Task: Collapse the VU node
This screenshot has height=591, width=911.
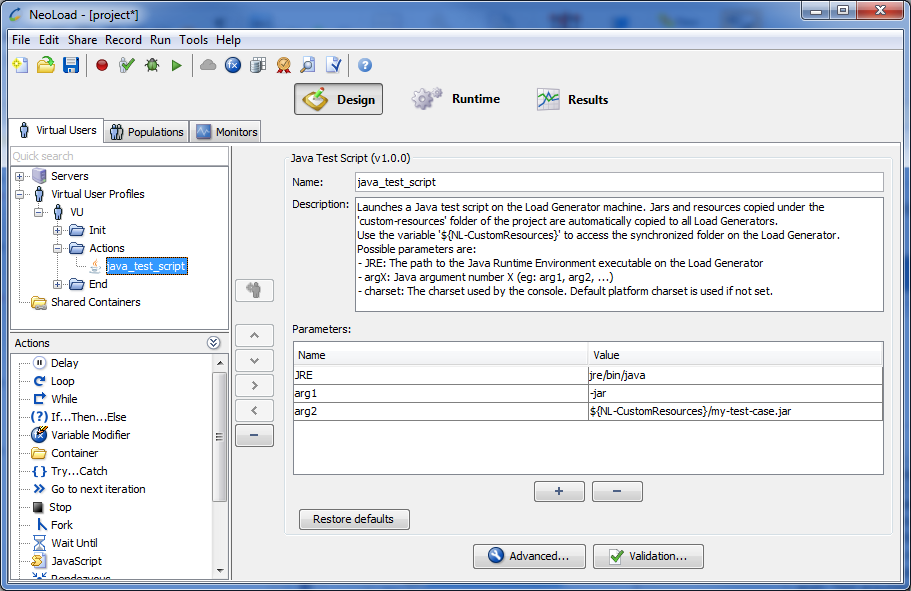Action: coord(38,212)
